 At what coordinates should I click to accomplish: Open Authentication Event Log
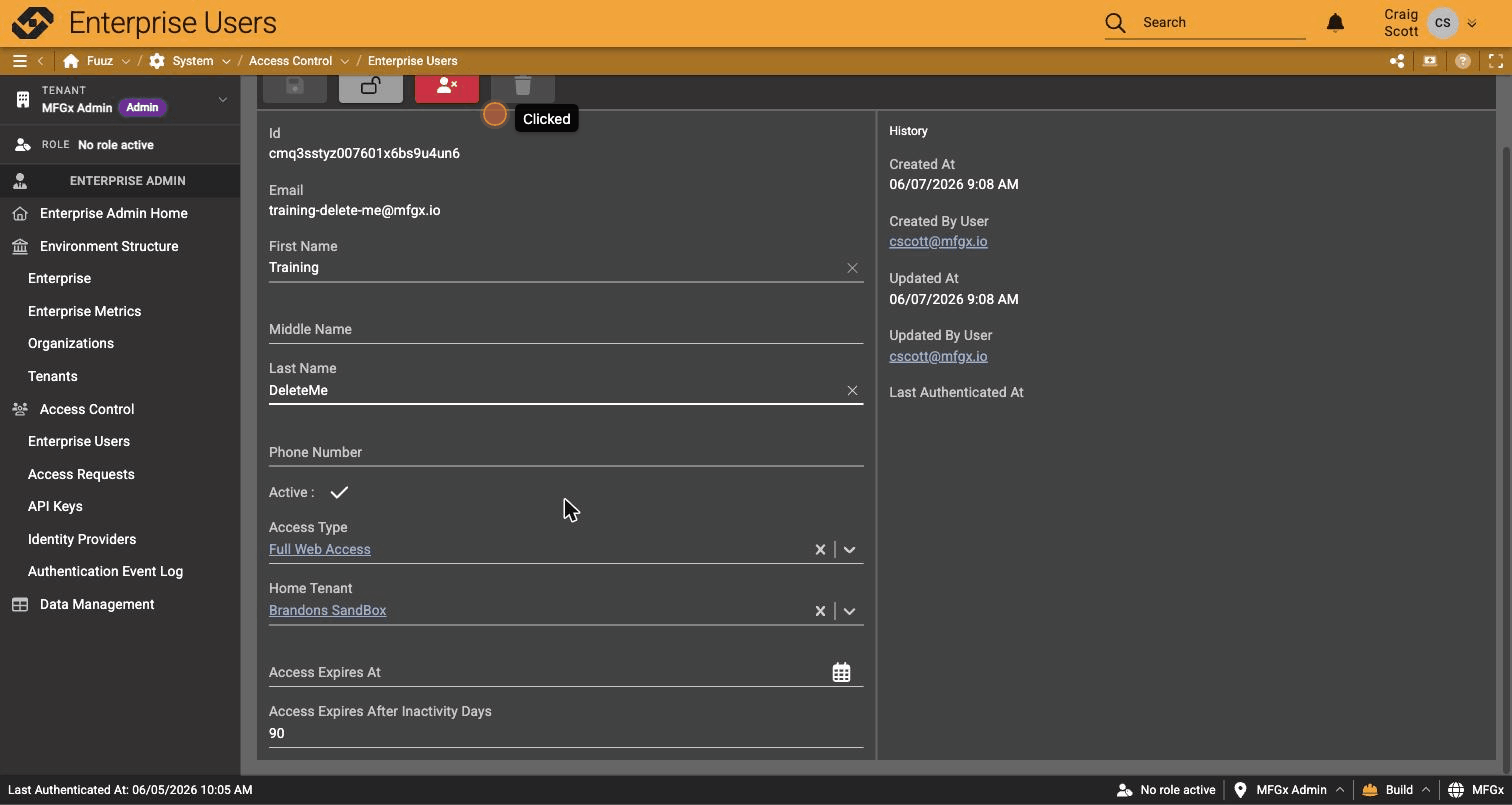[x=106, y=572]
